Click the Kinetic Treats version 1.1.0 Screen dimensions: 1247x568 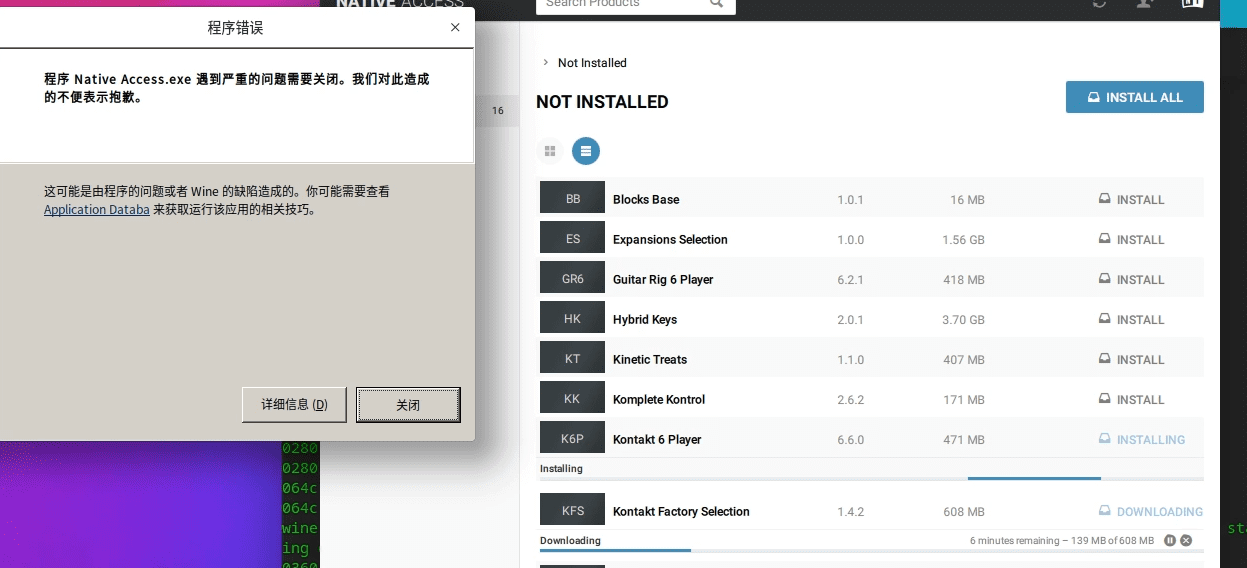tap(850, 360)
